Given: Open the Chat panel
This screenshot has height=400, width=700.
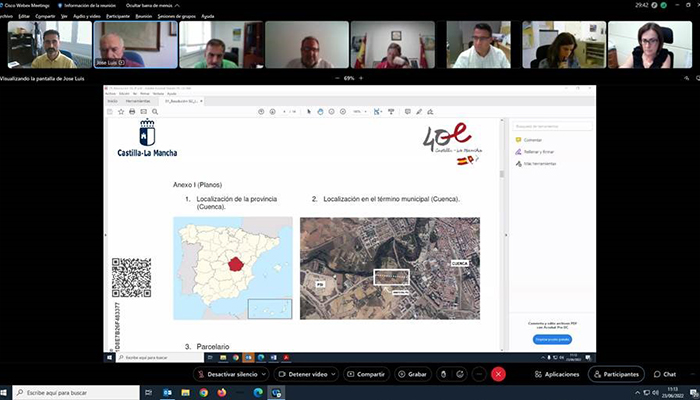Looking at the screenshot, I should coord(664,374).
